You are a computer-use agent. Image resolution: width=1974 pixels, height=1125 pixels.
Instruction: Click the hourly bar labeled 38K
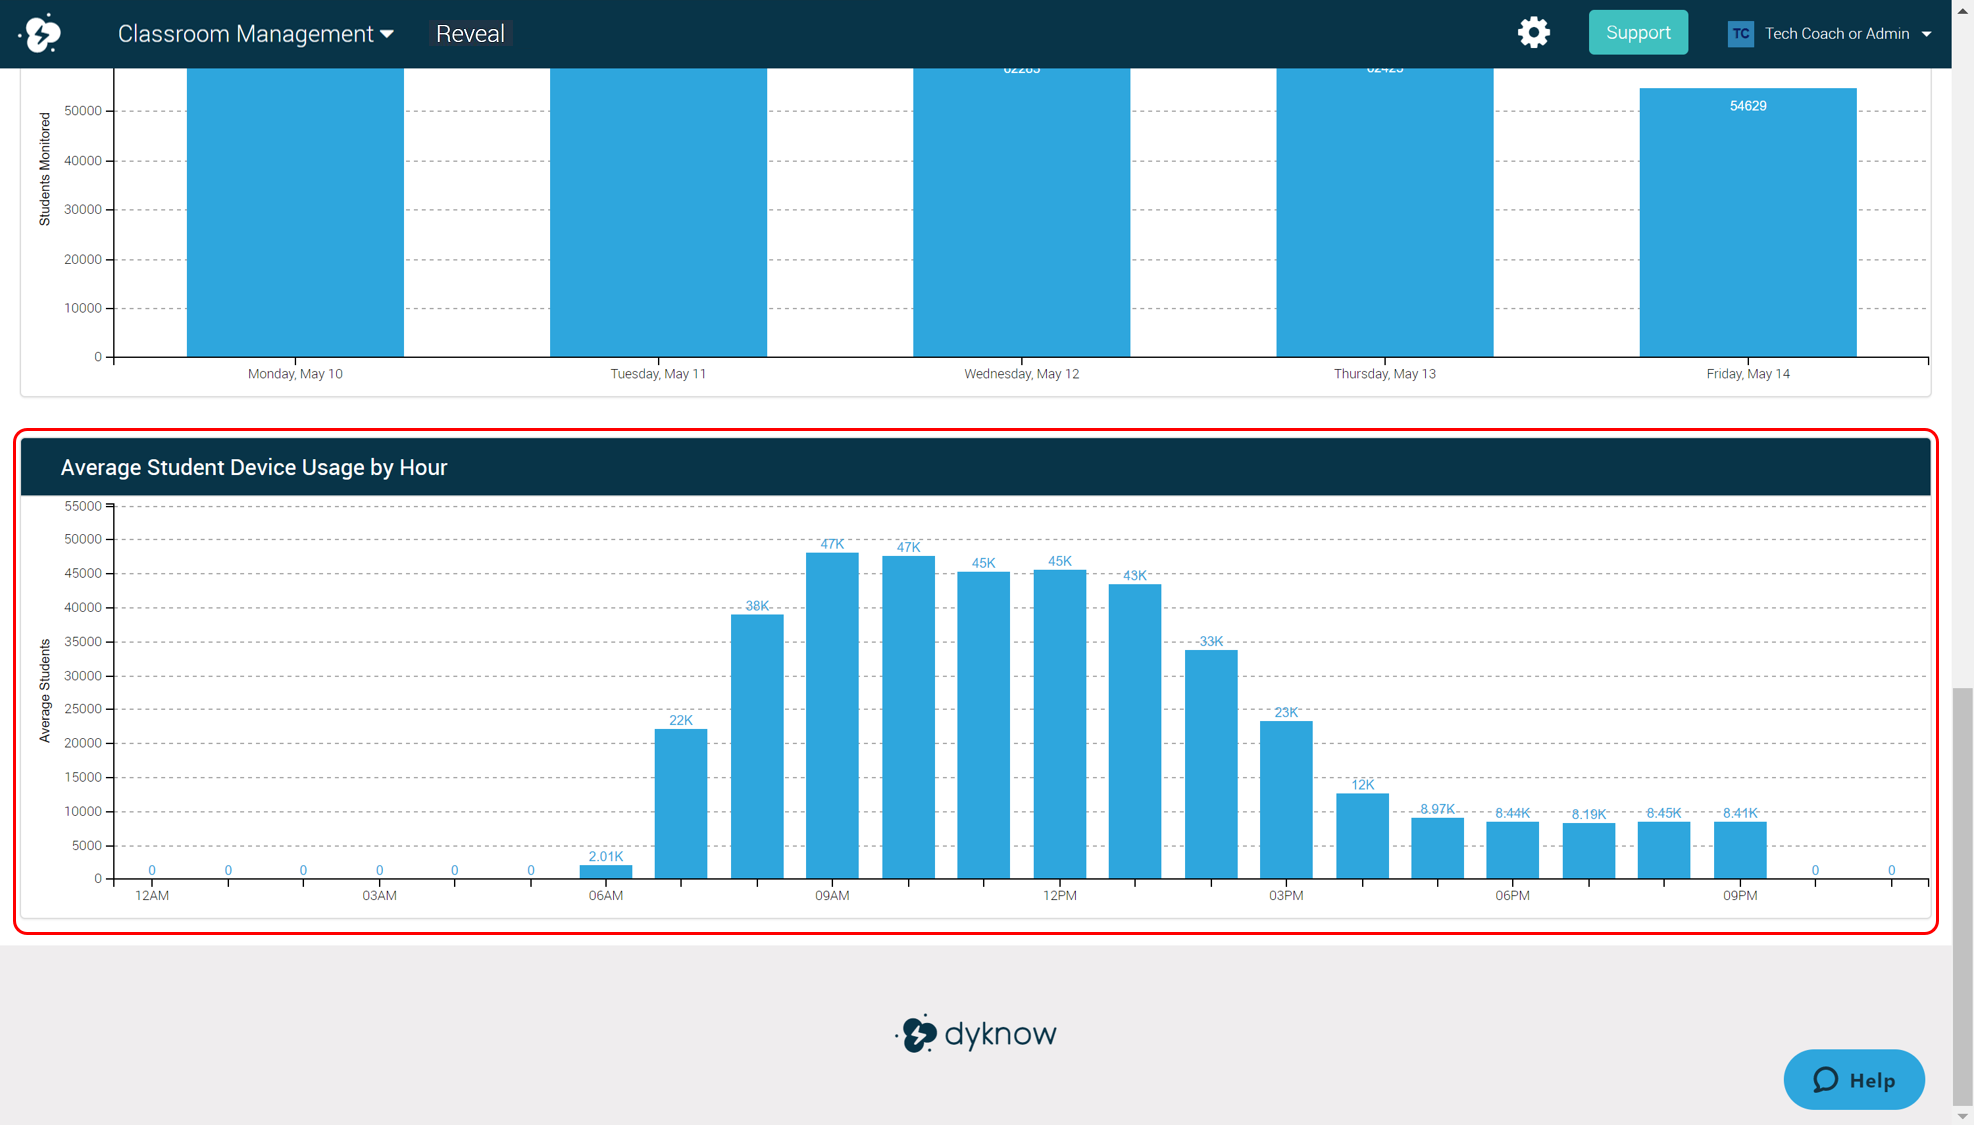pos(757,747)
